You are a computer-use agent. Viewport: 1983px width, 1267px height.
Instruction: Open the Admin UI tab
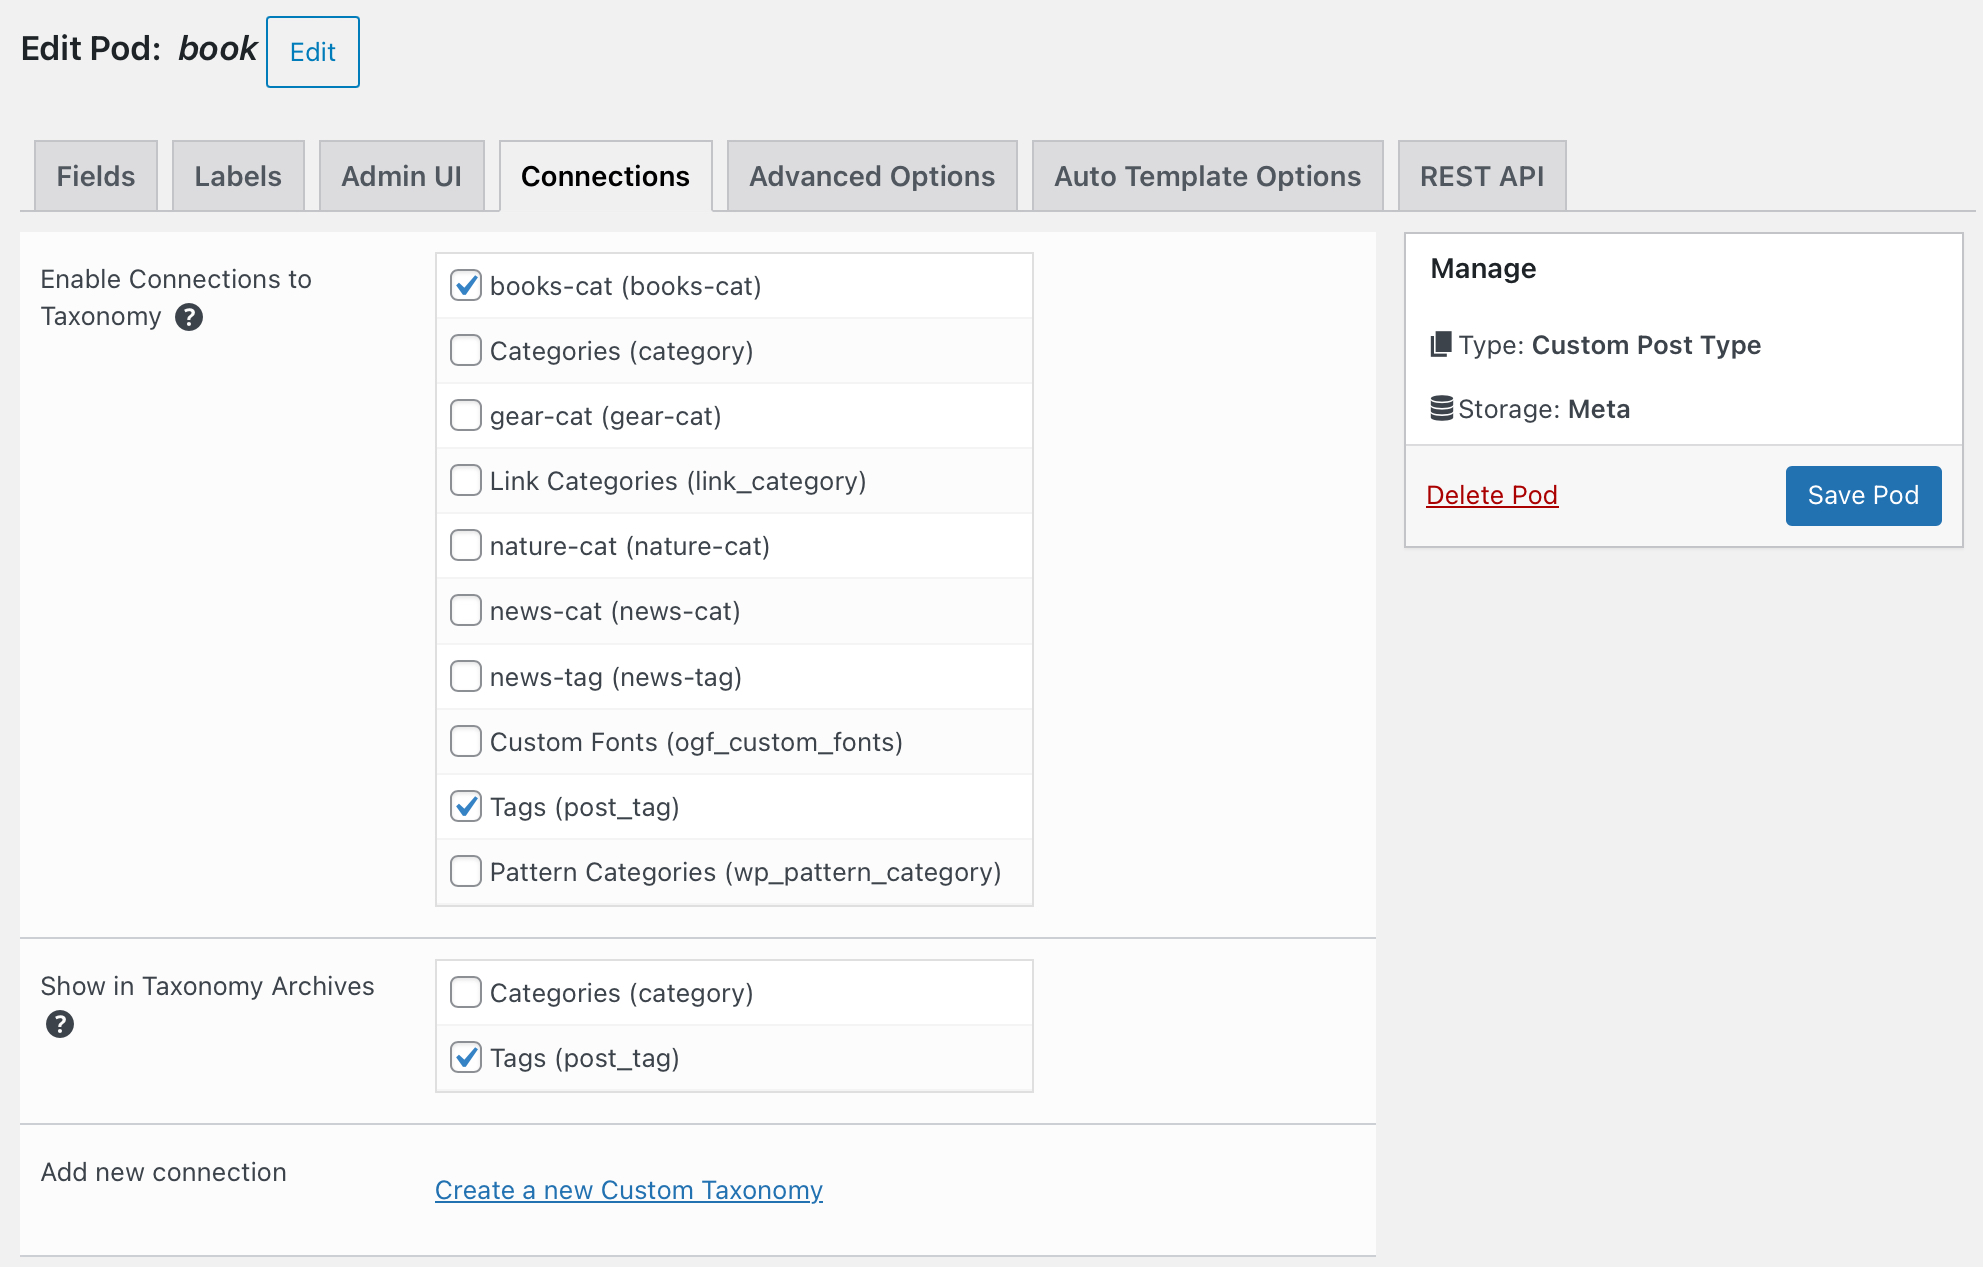[x=402, y=176]
